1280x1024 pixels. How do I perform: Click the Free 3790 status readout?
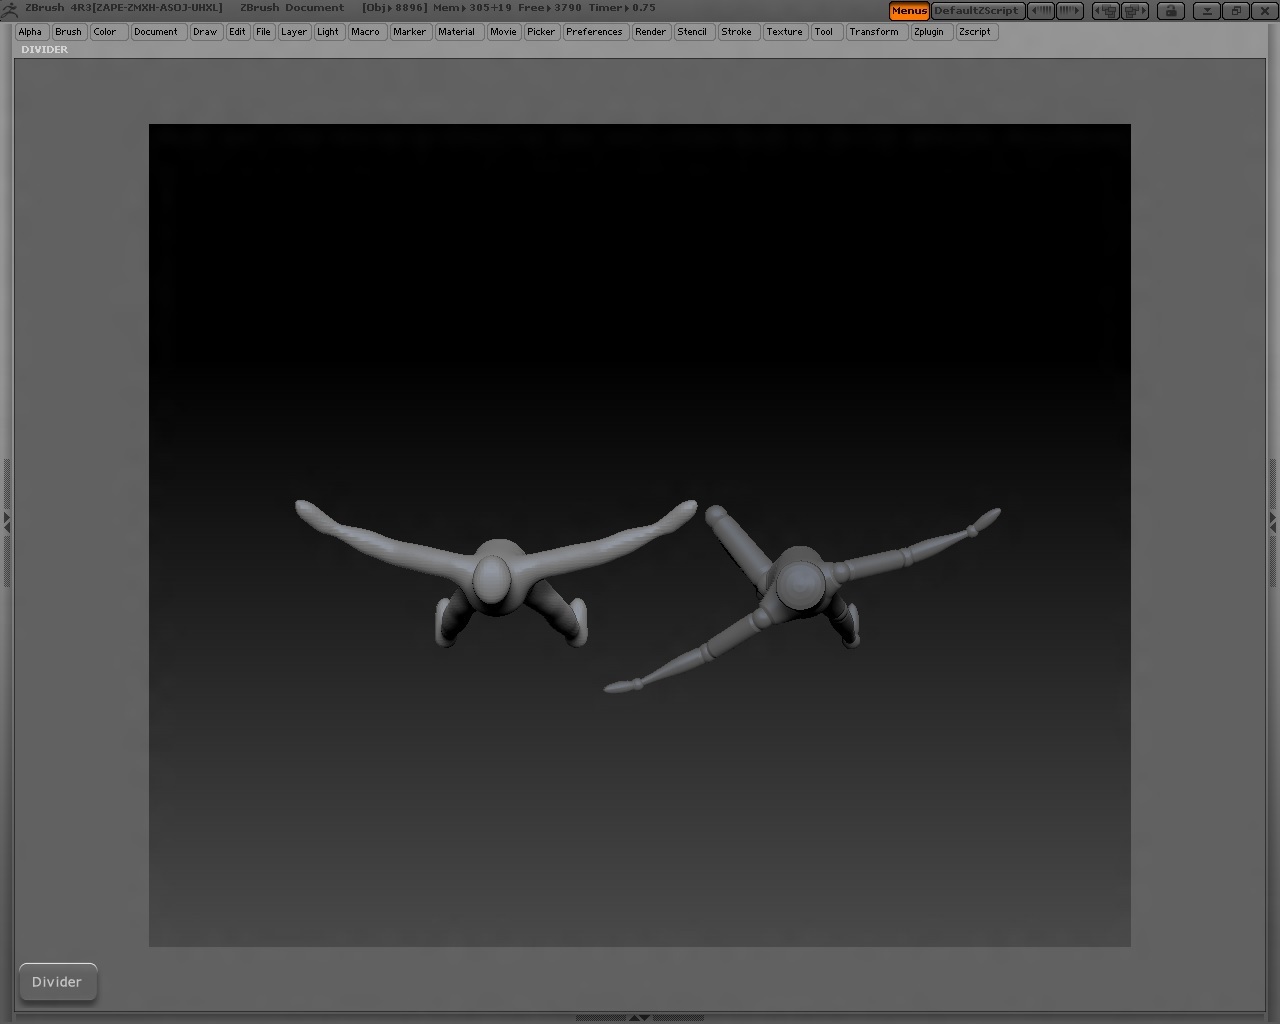(x=549, y=8)
